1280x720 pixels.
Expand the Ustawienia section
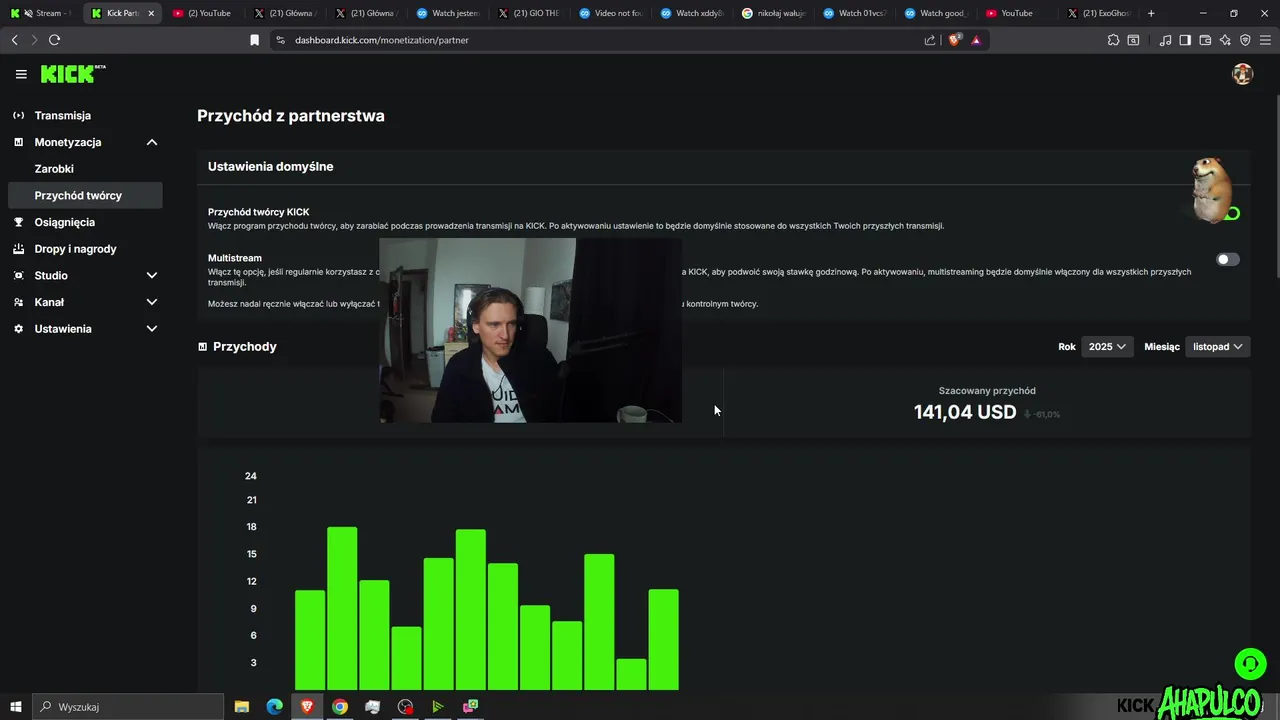coord(152,329)
